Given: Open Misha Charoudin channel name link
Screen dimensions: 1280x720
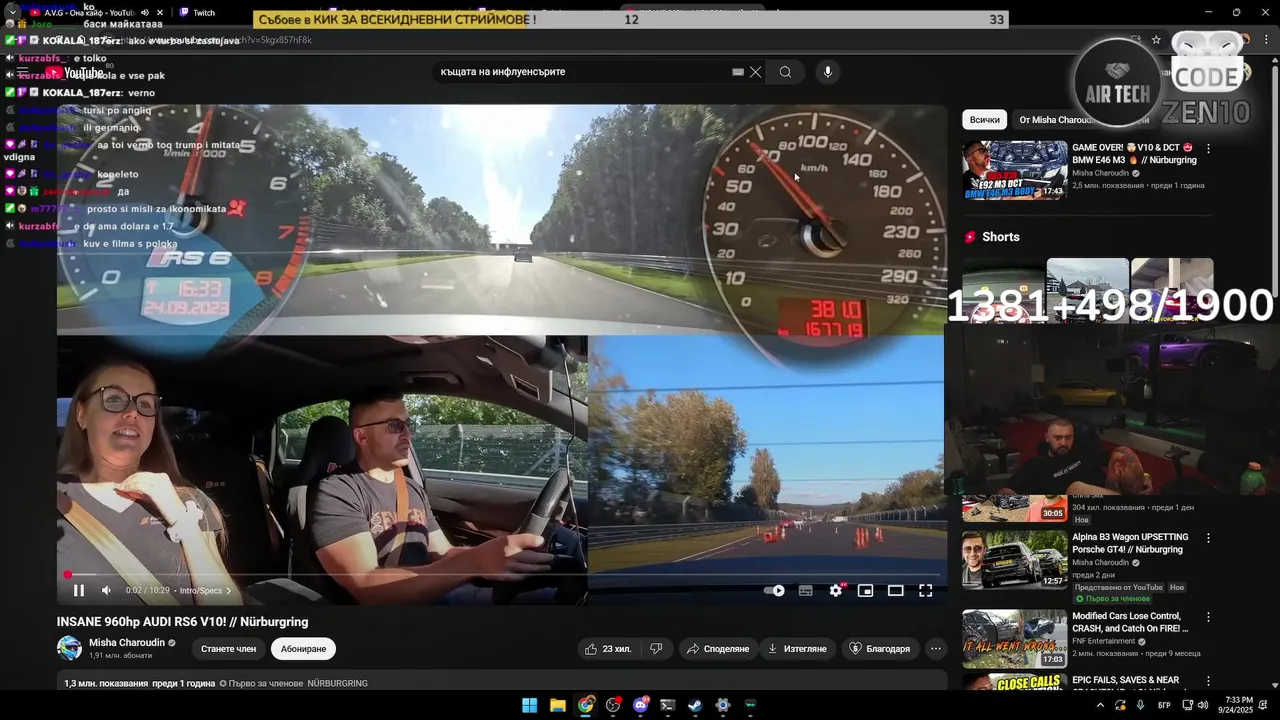Looking at the screenshot, I should click(x=127, y=643).
